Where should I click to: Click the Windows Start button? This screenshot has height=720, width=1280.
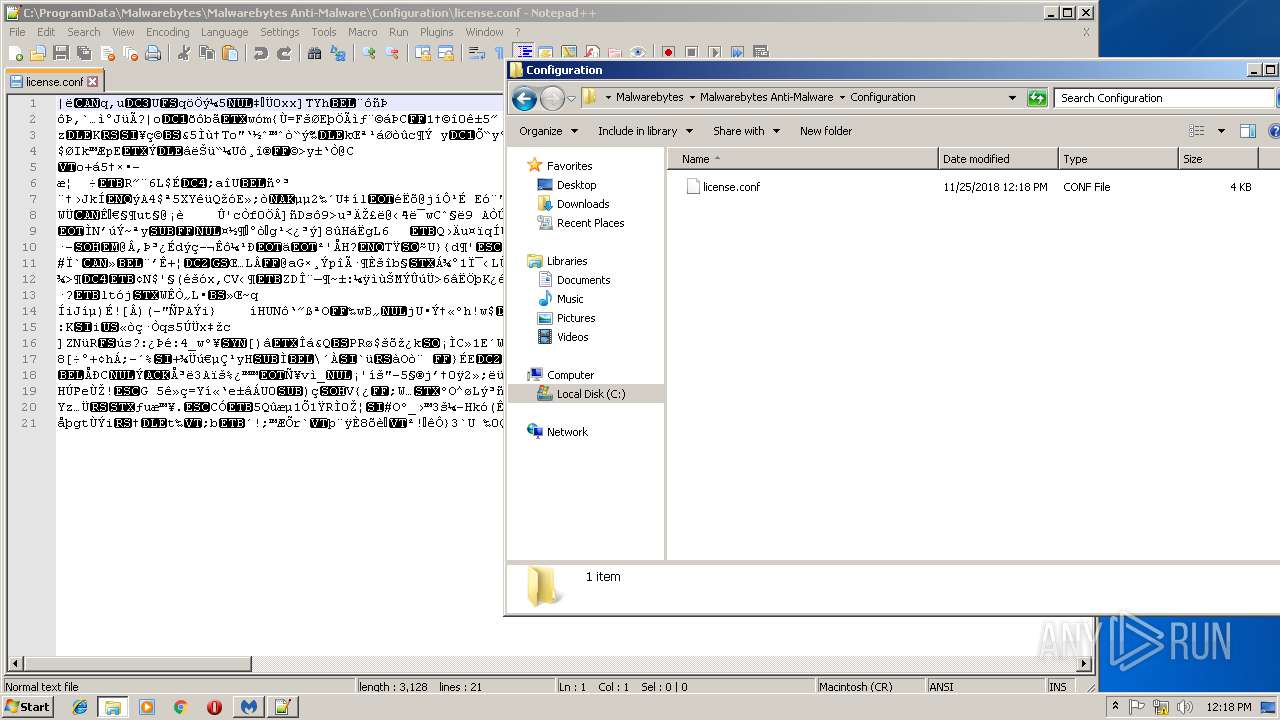(27, 707)
